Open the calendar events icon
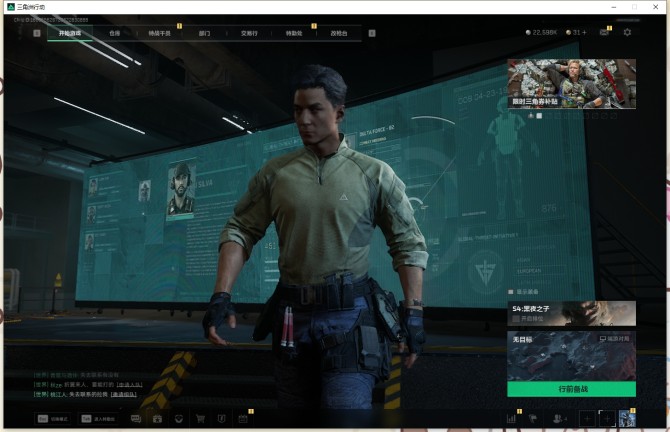Viewport: 670px width, 432px height. [x=243, y=418]
